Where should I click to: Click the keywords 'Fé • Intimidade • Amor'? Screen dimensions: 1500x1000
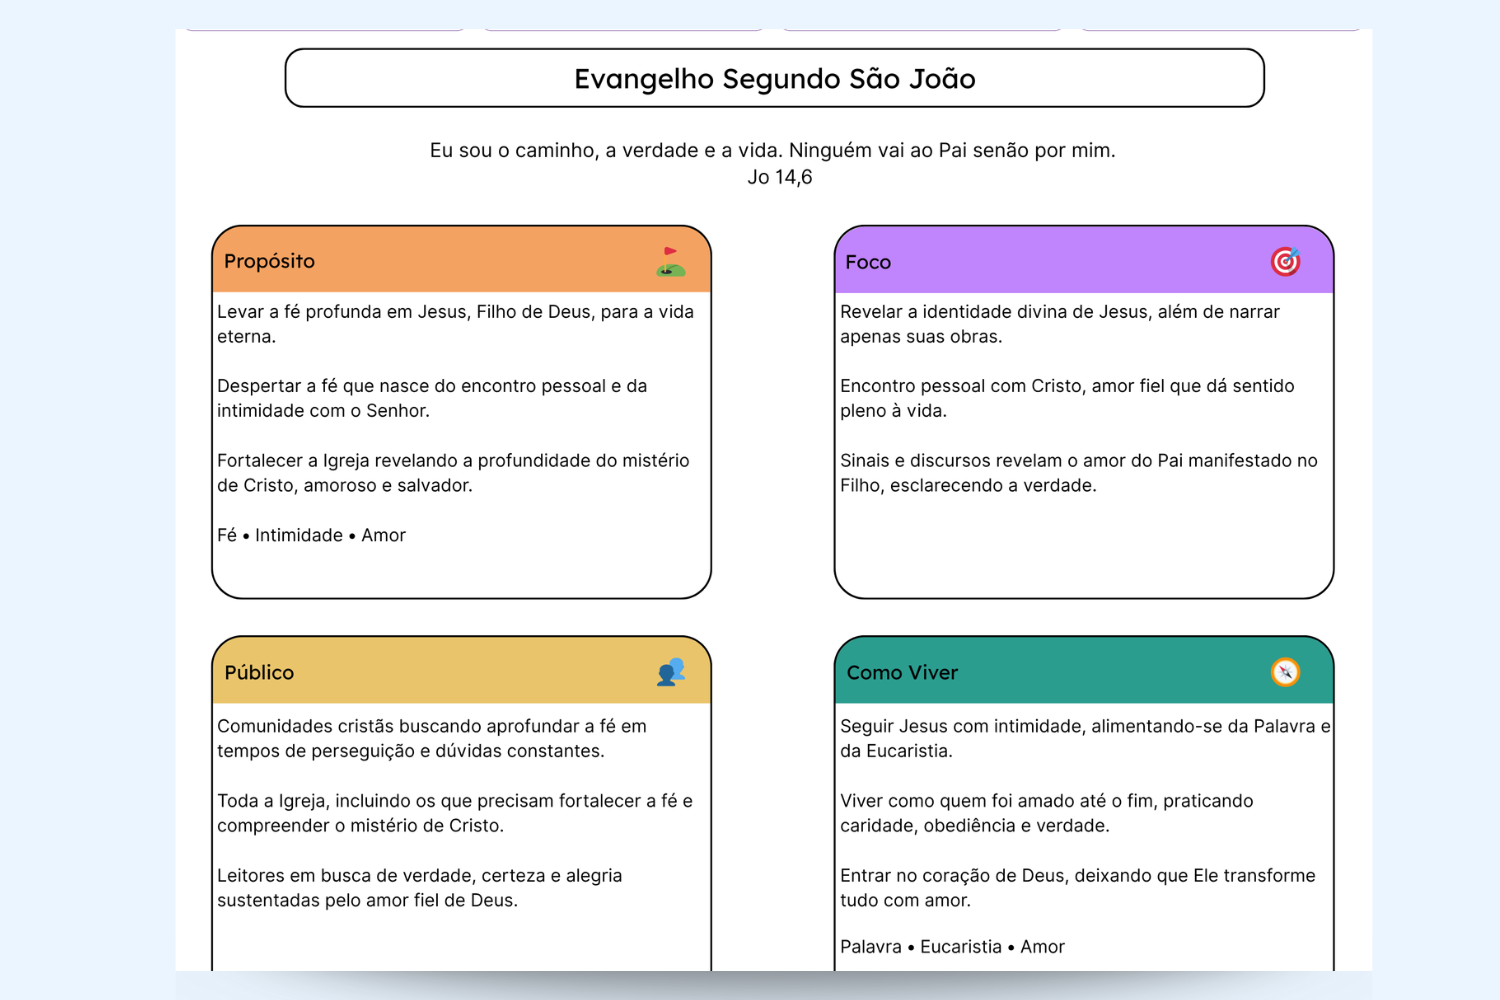311,535
